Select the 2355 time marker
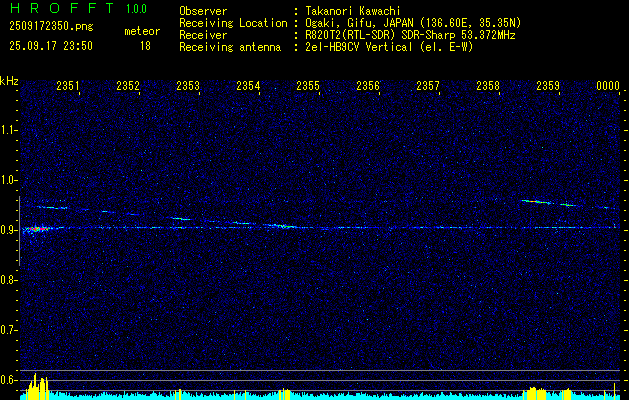Viewport: 629px width, 400px height. pos(308,87)
